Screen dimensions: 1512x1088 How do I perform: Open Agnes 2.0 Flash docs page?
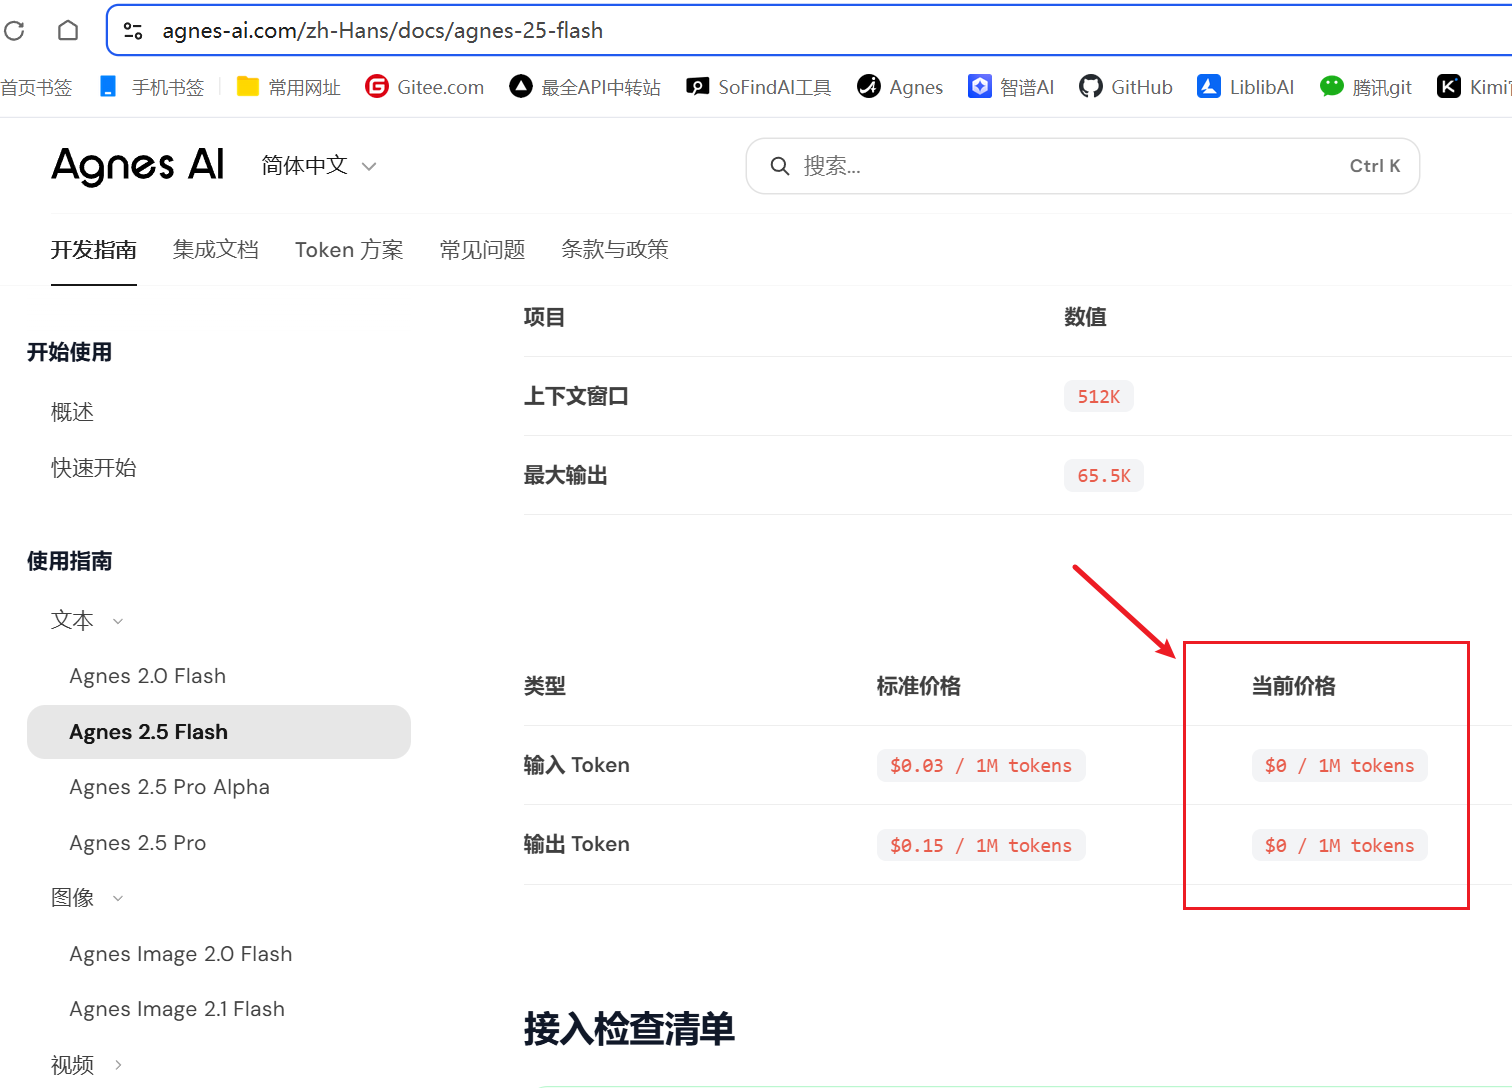point(148,676)
